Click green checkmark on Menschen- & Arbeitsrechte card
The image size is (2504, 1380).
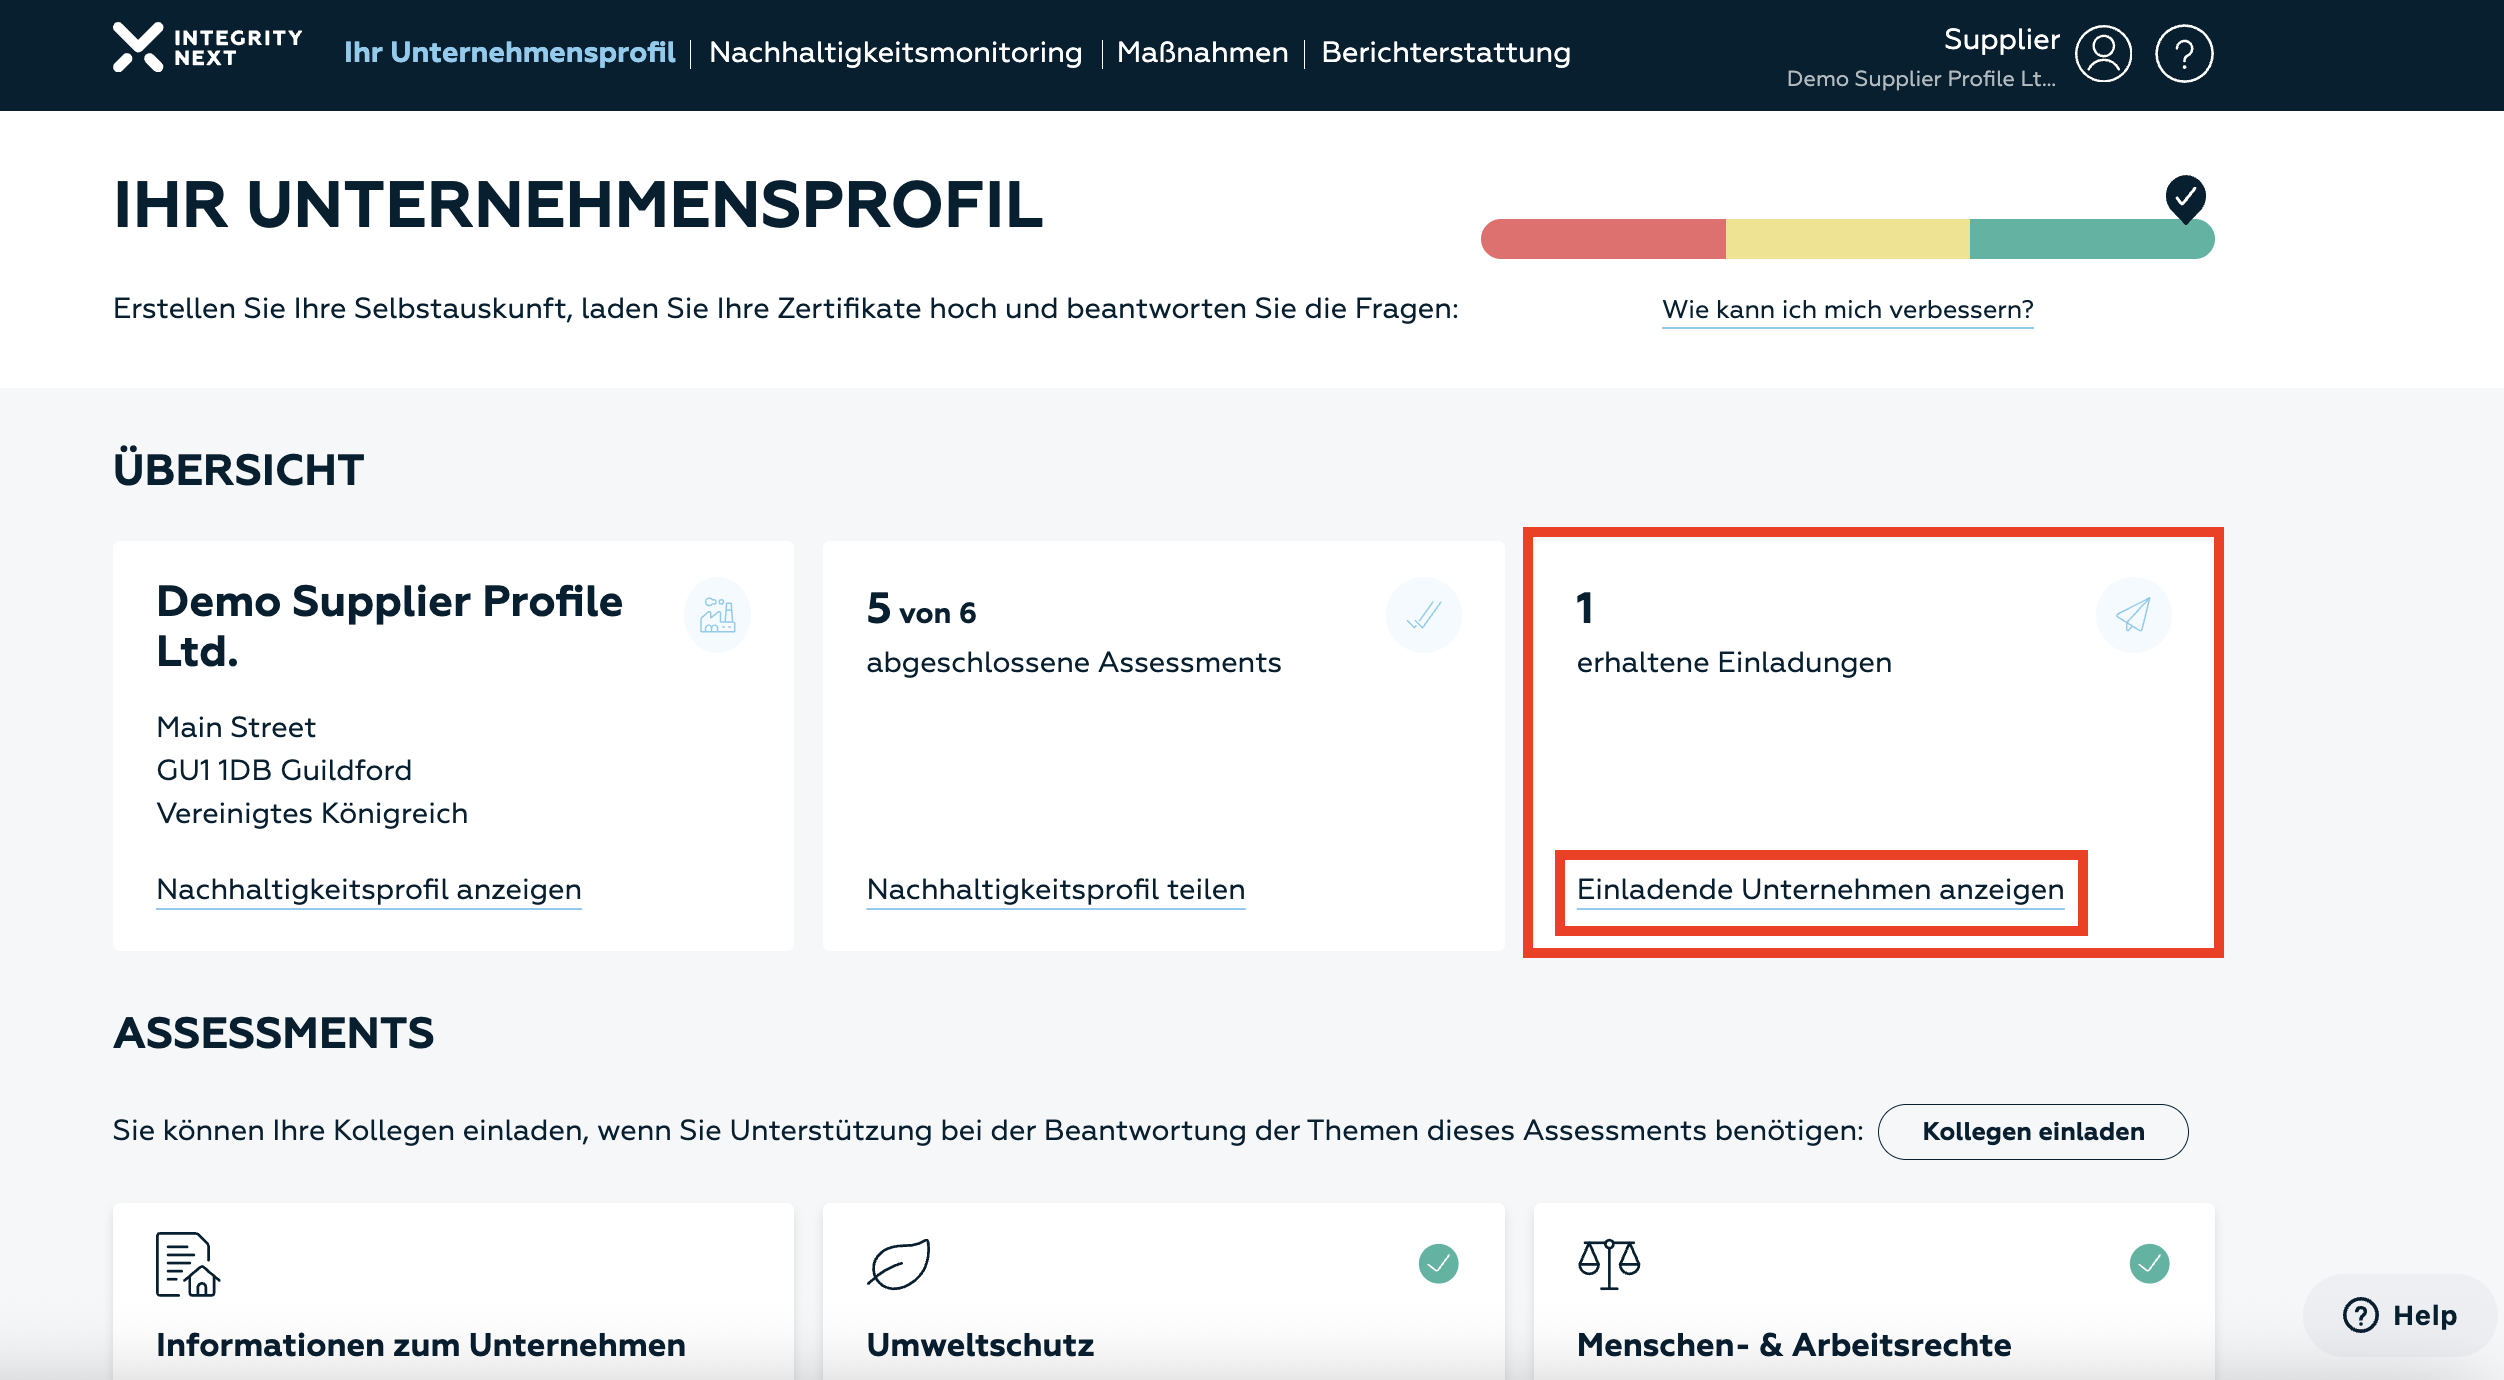pyautogui.click(x=2149, y=1264)
